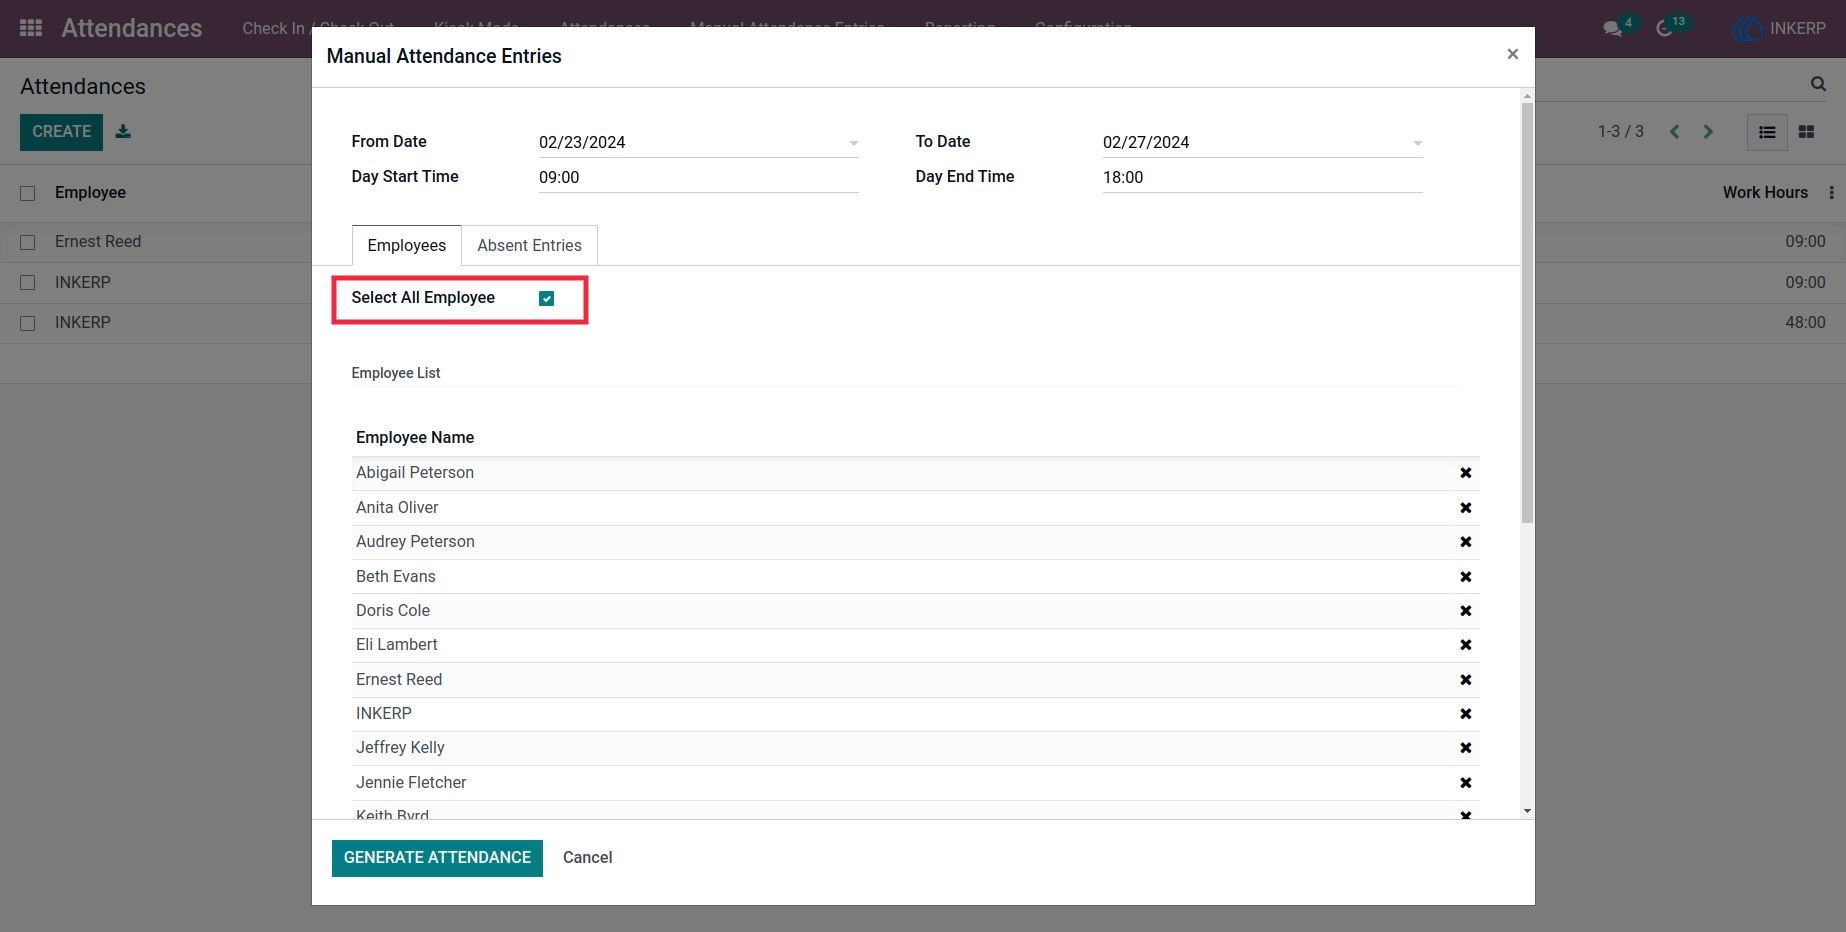Click the scrollbar down arrow
Image resolution: width=1846 pixels, height=932 pixels.
pyautogui.click(x=1527, y=811)
